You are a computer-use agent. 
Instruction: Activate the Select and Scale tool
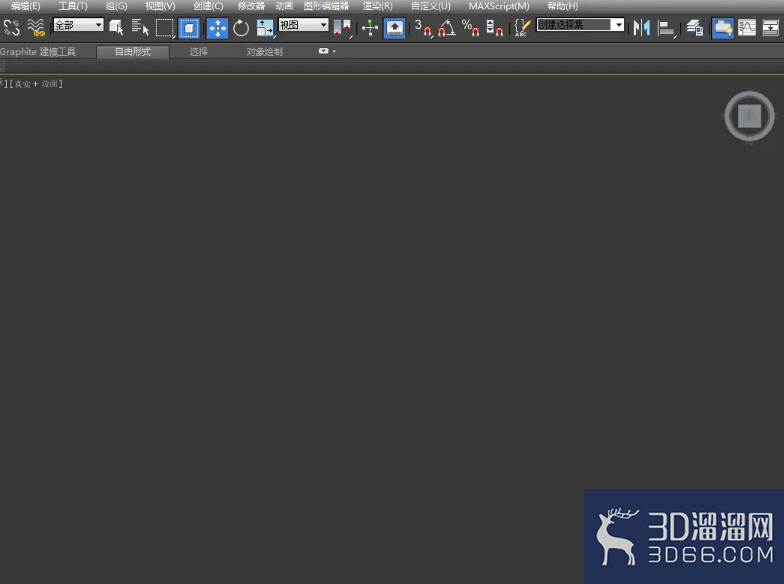tap(265, 28)
